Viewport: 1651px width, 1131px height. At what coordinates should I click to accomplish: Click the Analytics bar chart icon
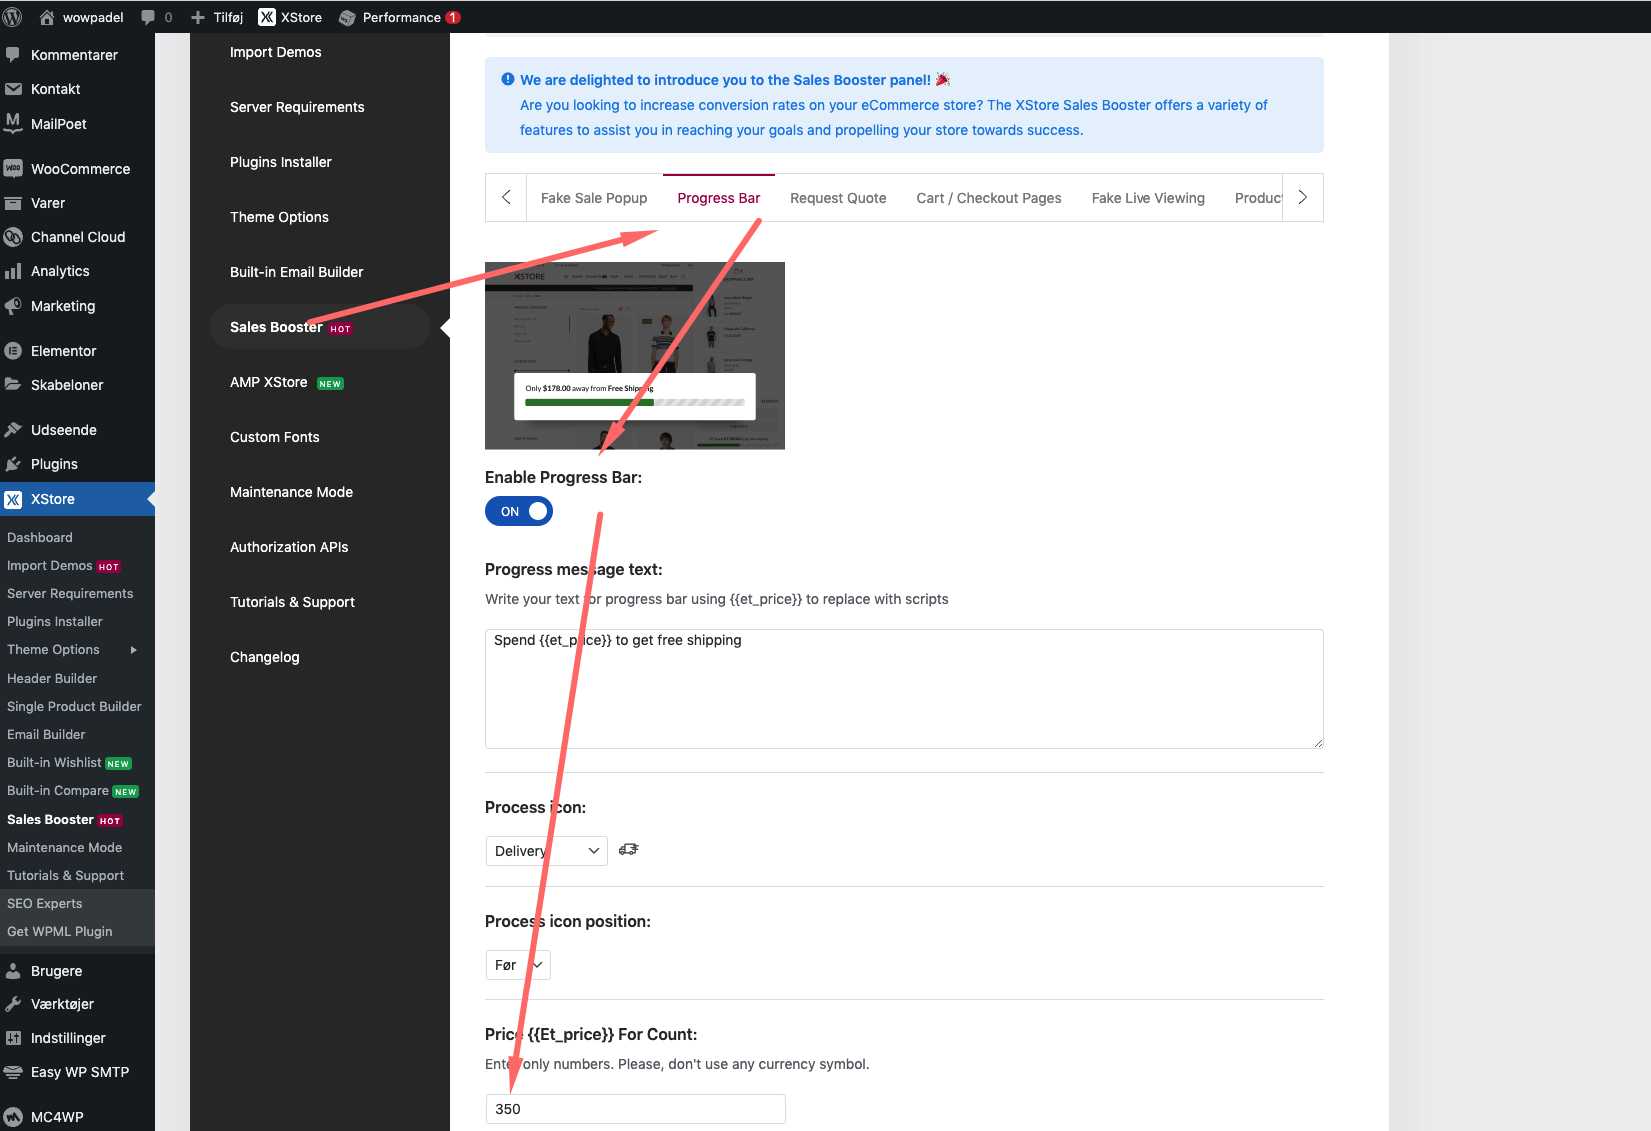(x=13, y=271)
